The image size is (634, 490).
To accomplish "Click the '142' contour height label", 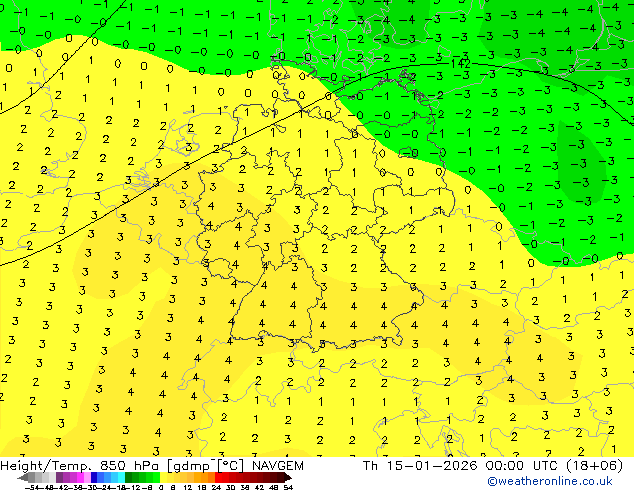I will tap(461, 64).
